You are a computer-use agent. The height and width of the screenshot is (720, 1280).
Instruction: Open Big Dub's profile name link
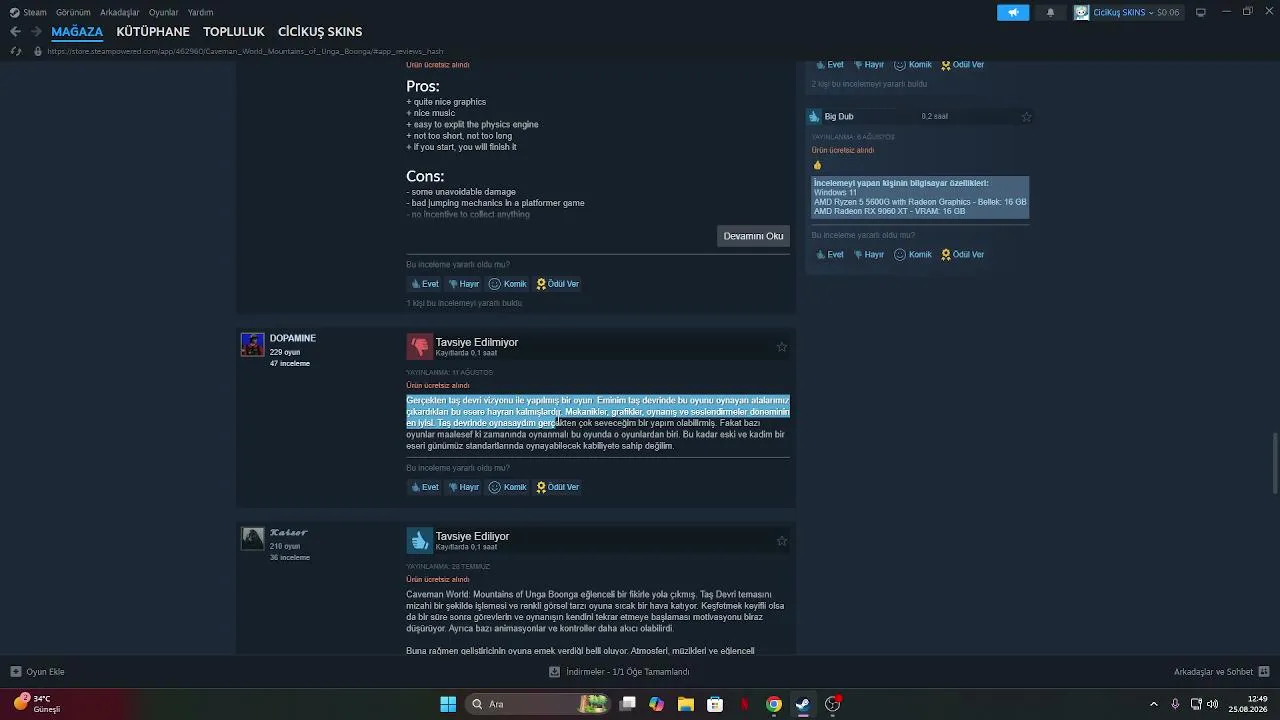click(839, 117)
